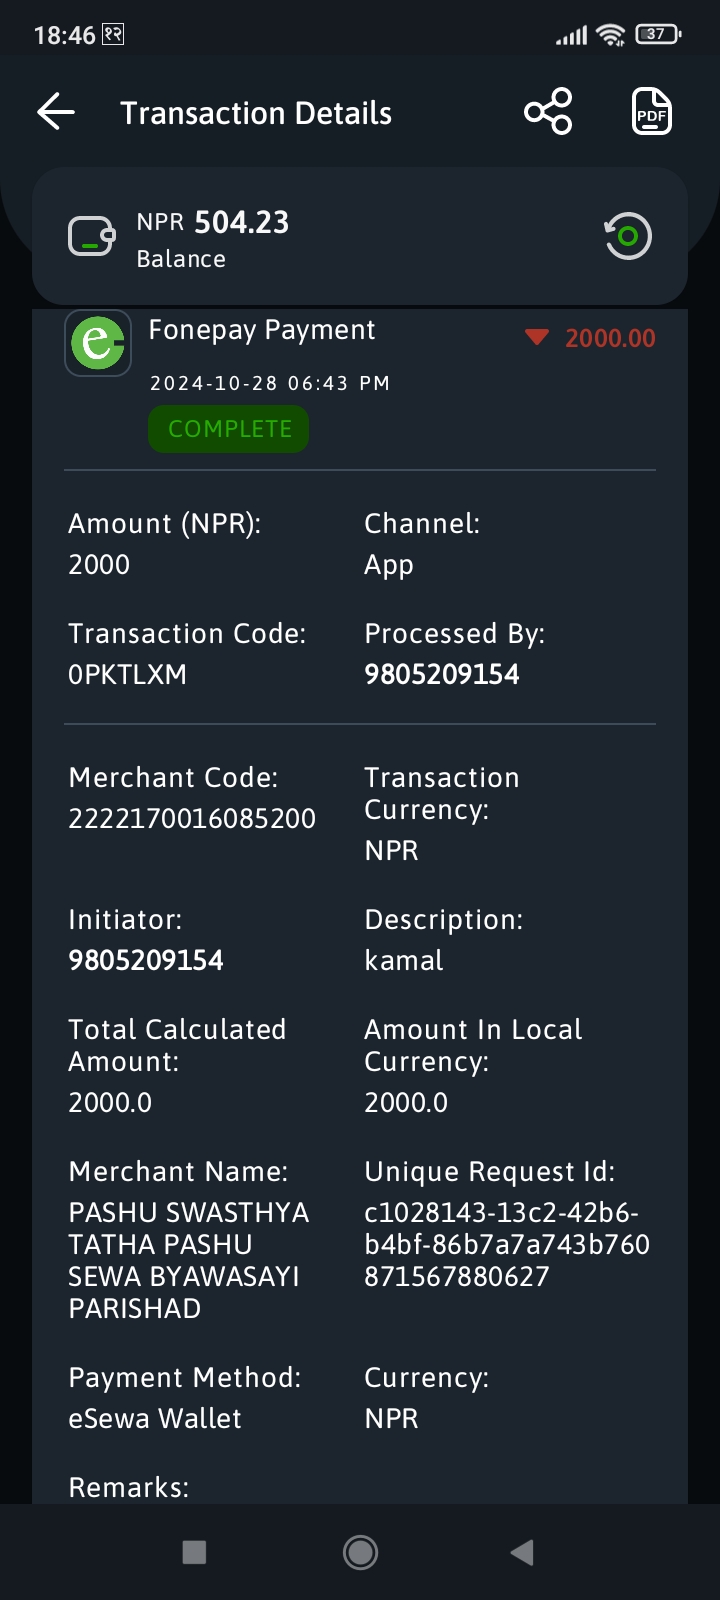Screen dimensions: 720x1600
Task: Tap the wallet balance icon
Action: click(x=92, y=237)
